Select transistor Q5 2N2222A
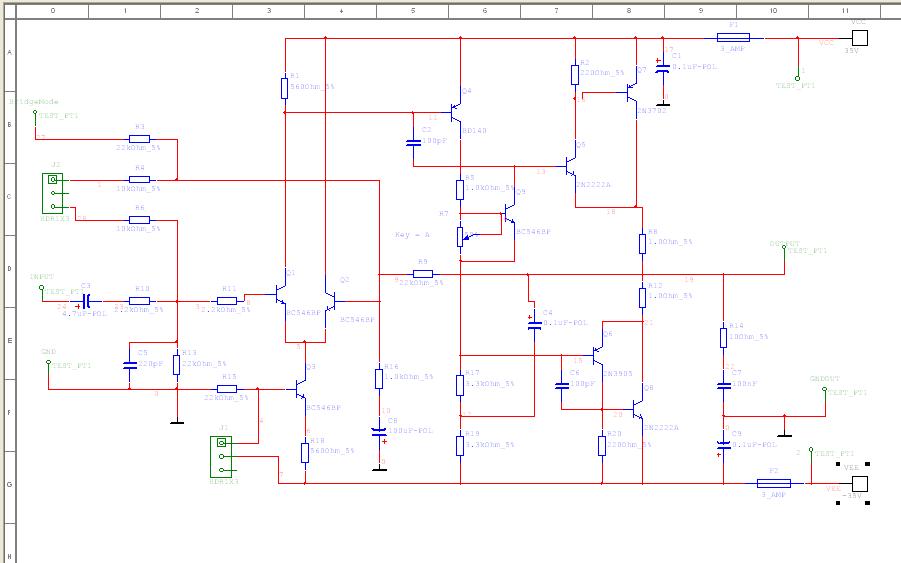This screenshot has height=563, width=901. (570, 166)
